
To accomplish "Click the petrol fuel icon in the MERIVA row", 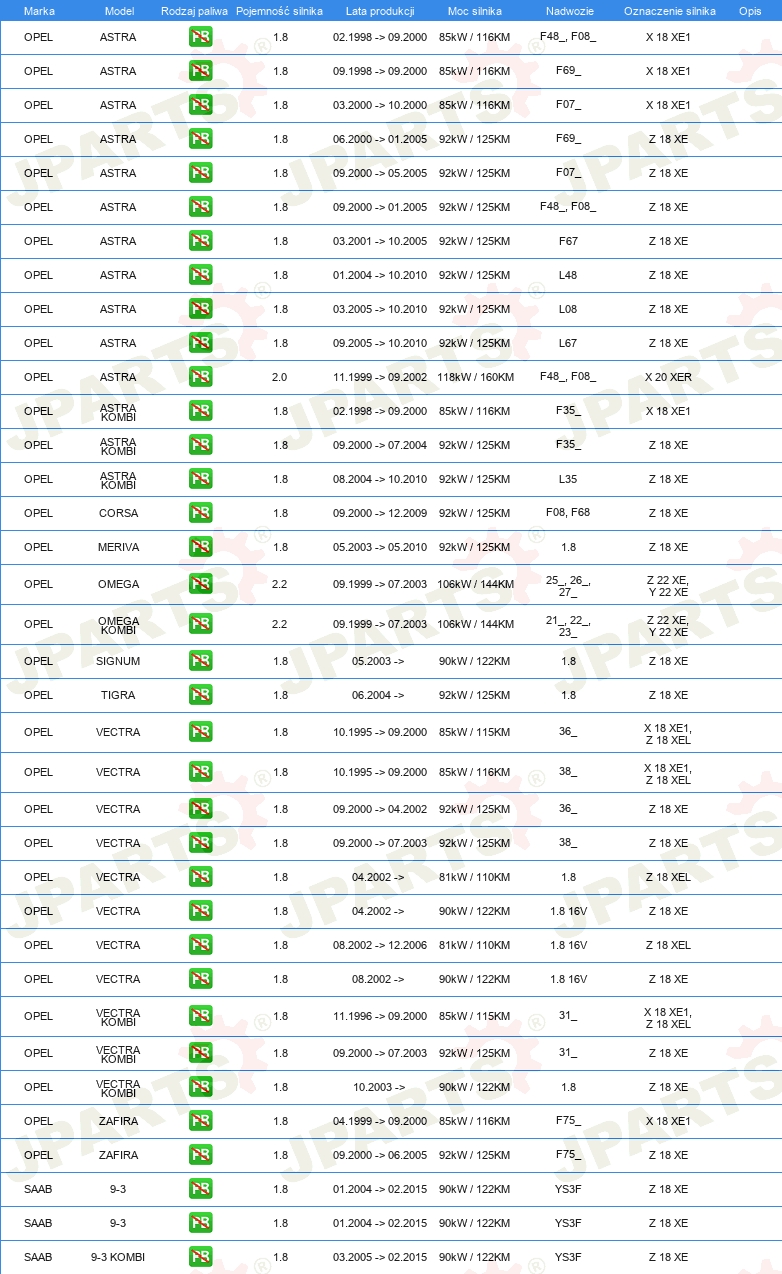I will [x=200, y=547].
